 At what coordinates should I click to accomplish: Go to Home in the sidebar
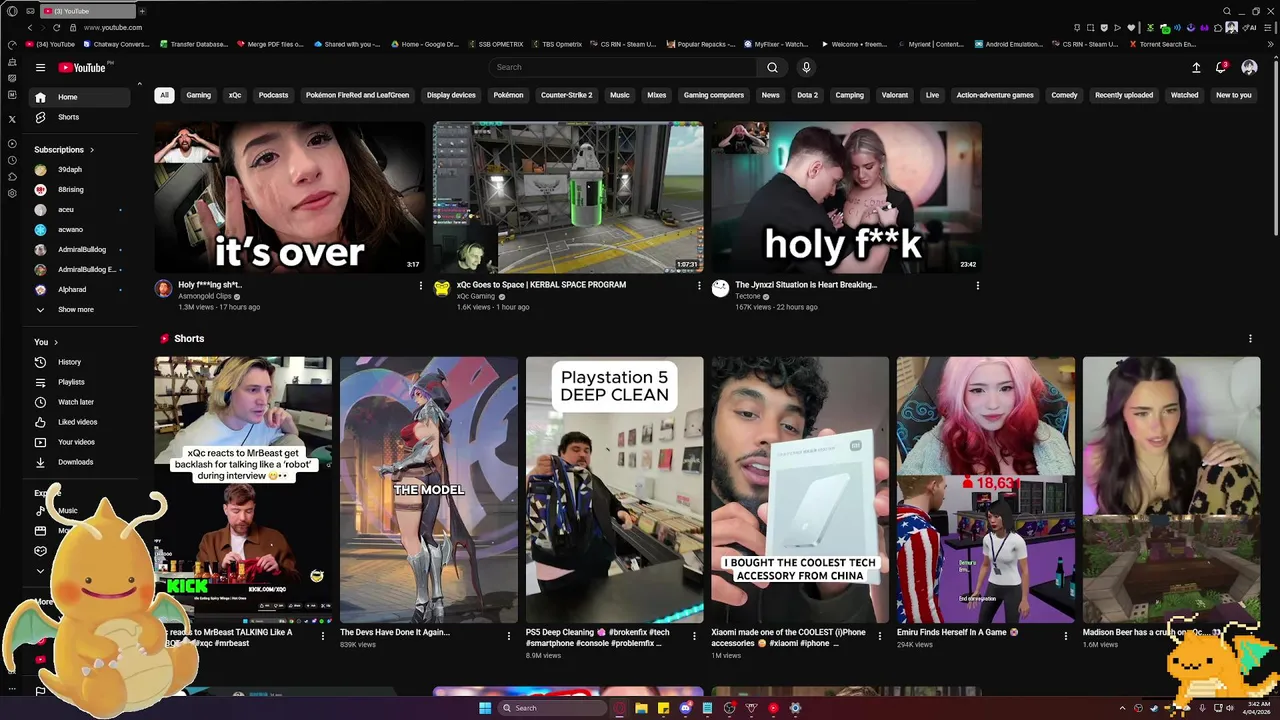[80, 97]
